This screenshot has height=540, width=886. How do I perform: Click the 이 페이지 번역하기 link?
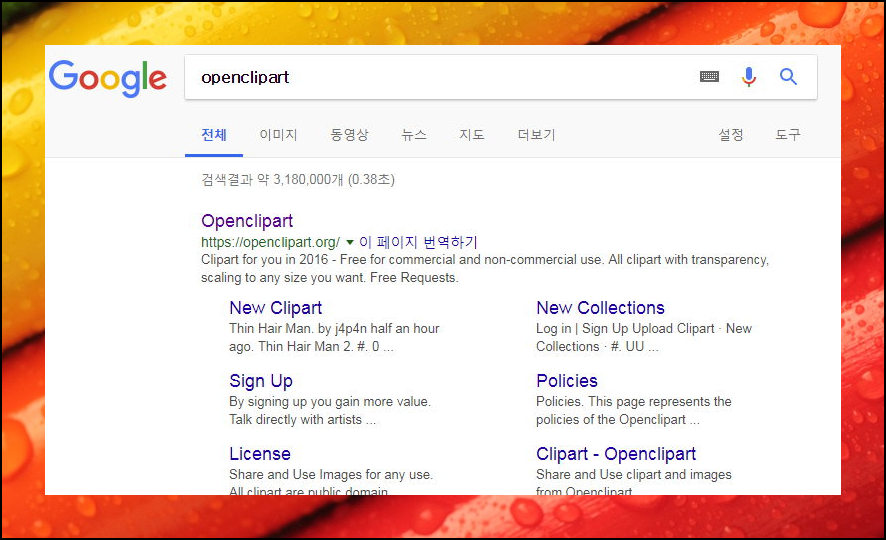click(418, 242)
